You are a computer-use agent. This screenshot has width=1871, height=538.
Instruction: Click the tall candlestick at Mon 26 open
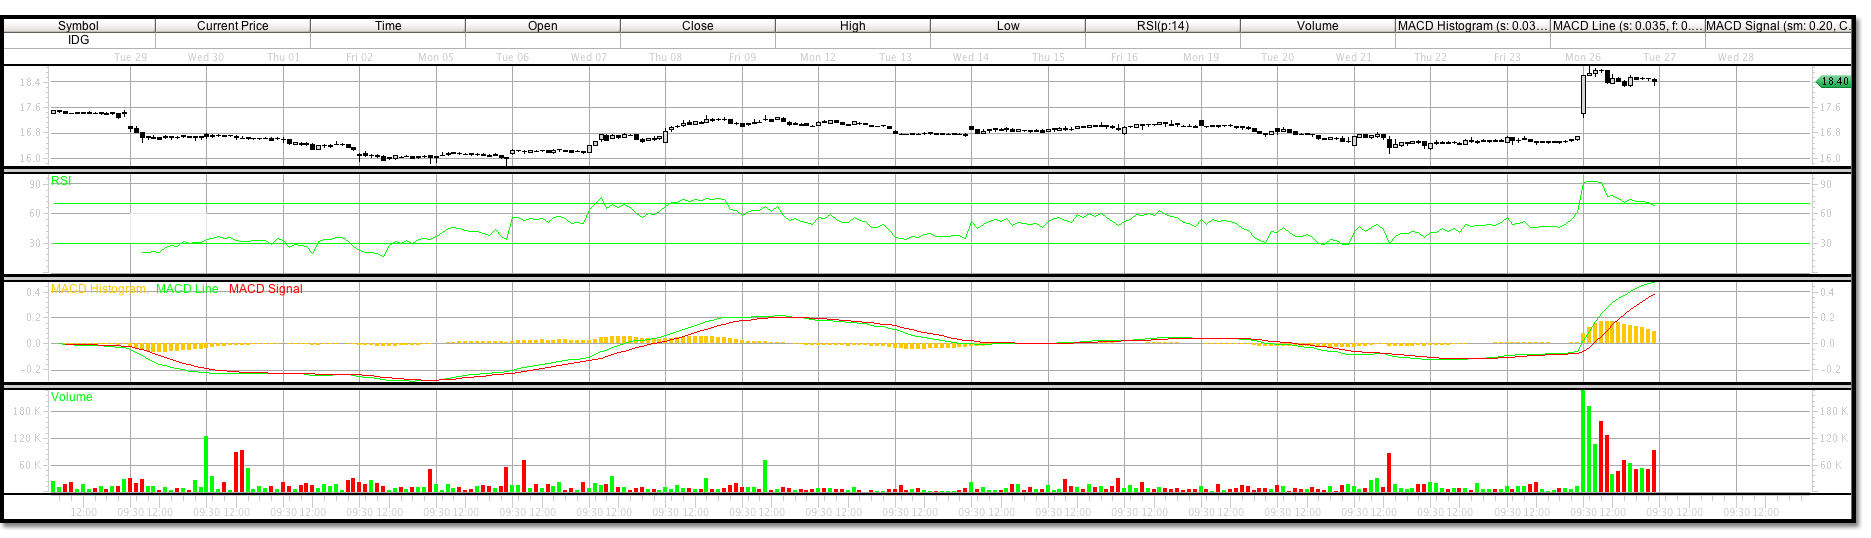pos(1583,94)
